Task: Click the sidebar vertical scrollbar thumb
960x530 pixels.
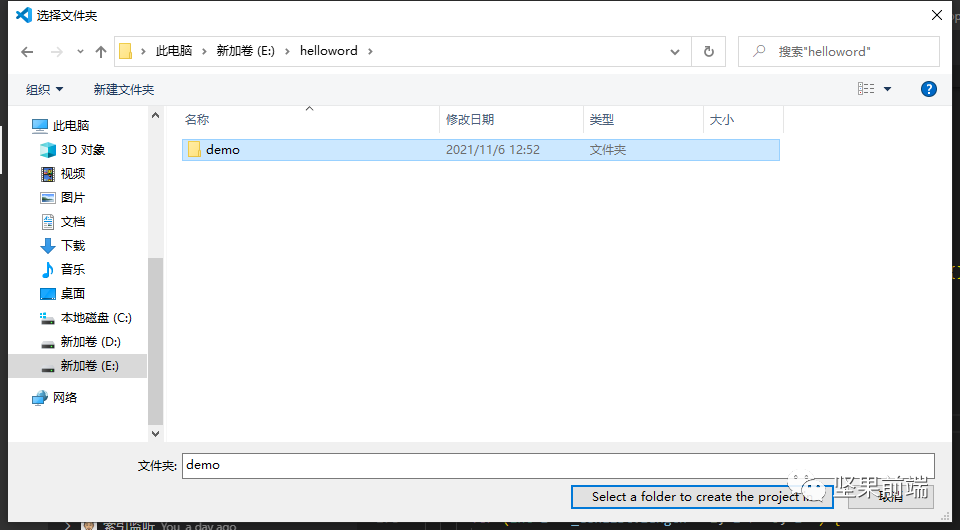Action: point(156,341)
